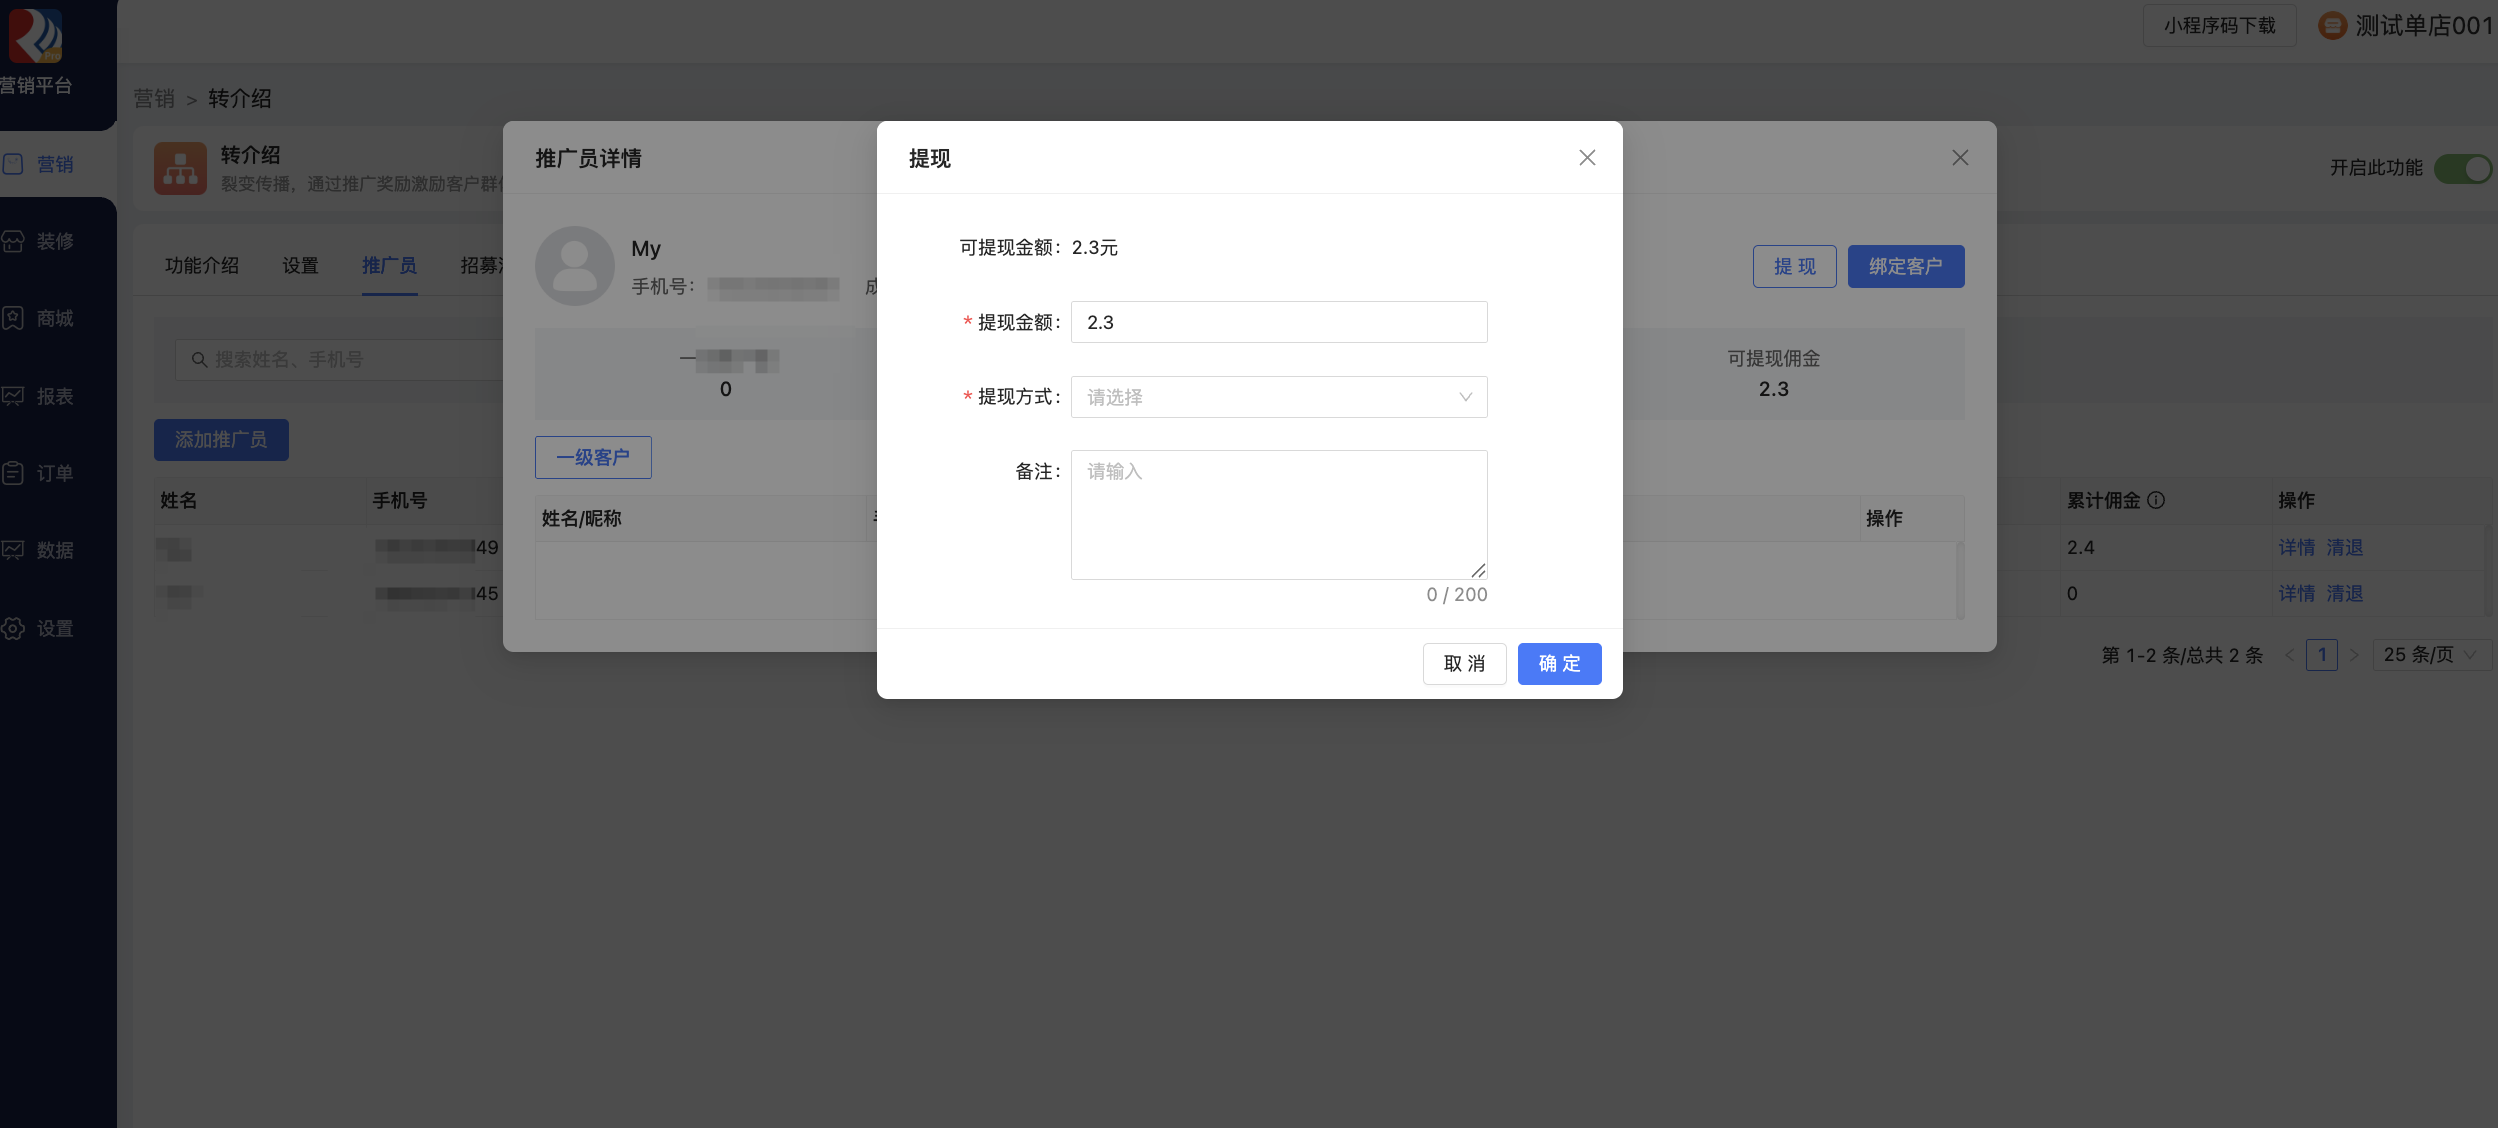Image resolution: width=2498 pixels, height=1128 pixels.
Task: Switch to the 推广员 tab
Action: [389, 265]
